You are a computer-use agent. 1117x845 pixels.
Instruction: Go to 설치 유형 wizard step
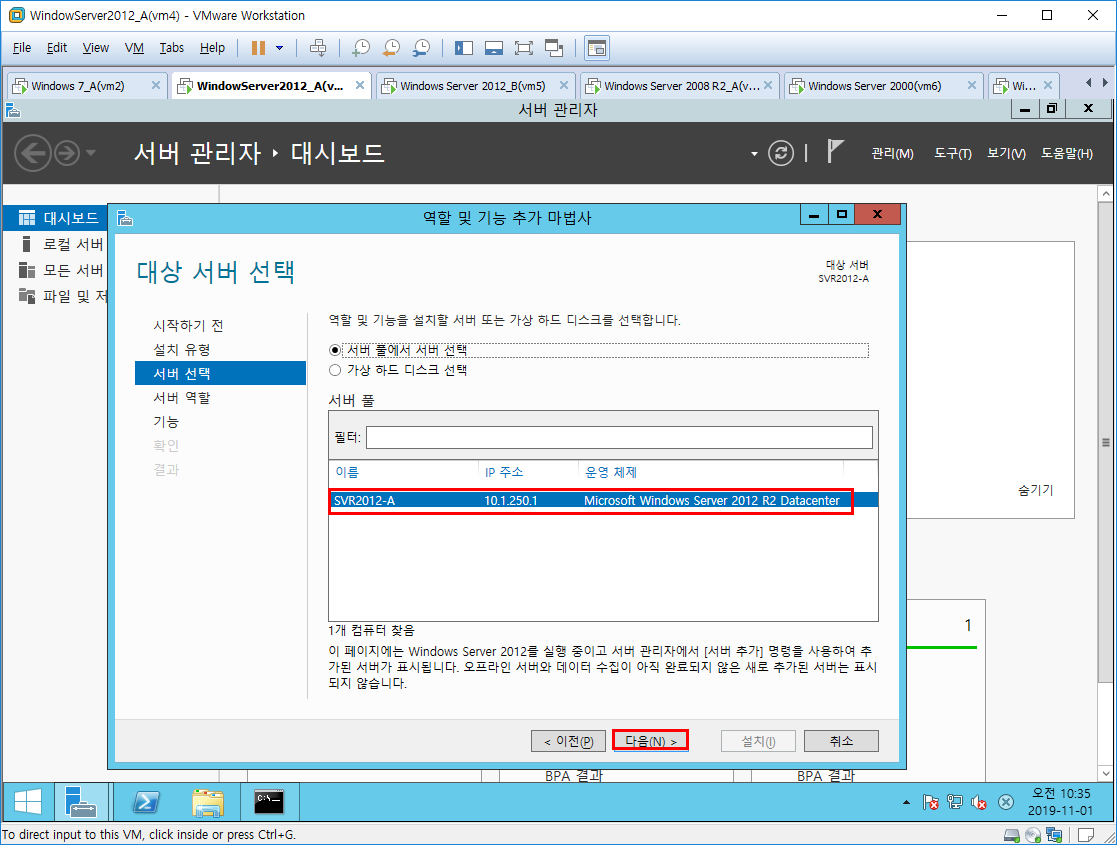[182, 350]
